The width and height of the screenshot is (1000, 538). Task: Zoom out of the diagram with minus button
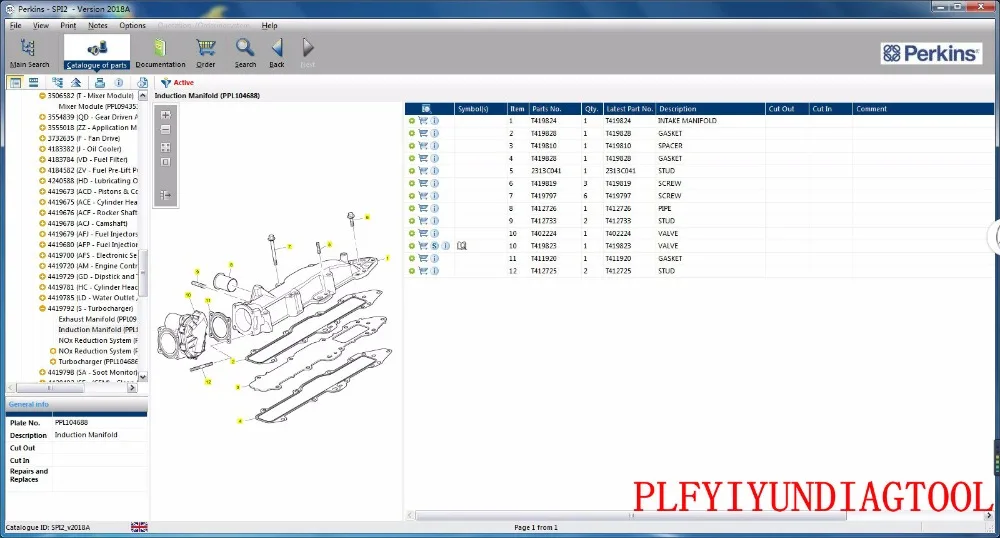click(166, 129)
